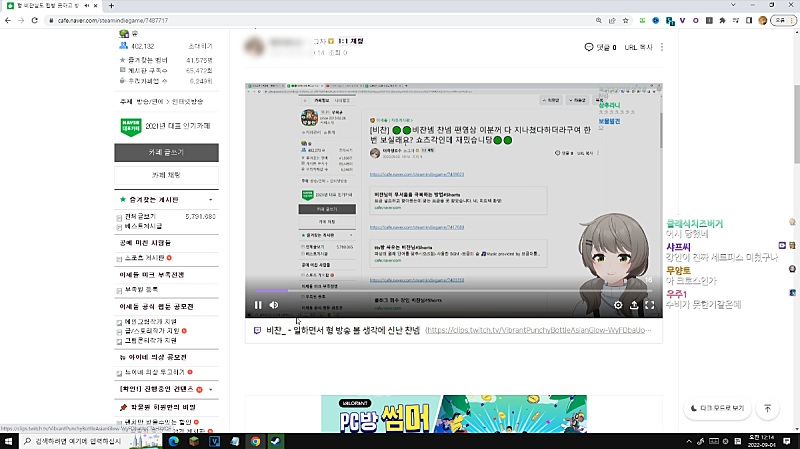Open the Windows notification center icon
The image size is (800, 449).
click(787, 441)
